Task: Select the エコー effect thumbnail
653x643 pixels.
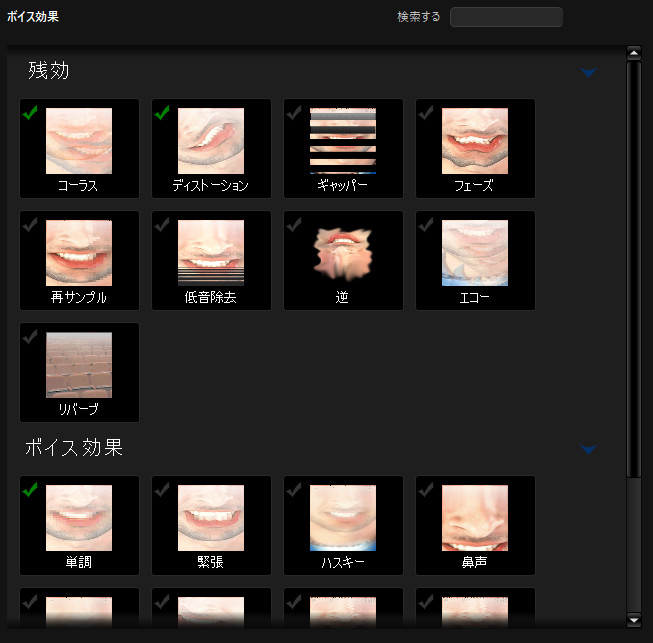Action: pyautogui.click(x=475, y=253)
